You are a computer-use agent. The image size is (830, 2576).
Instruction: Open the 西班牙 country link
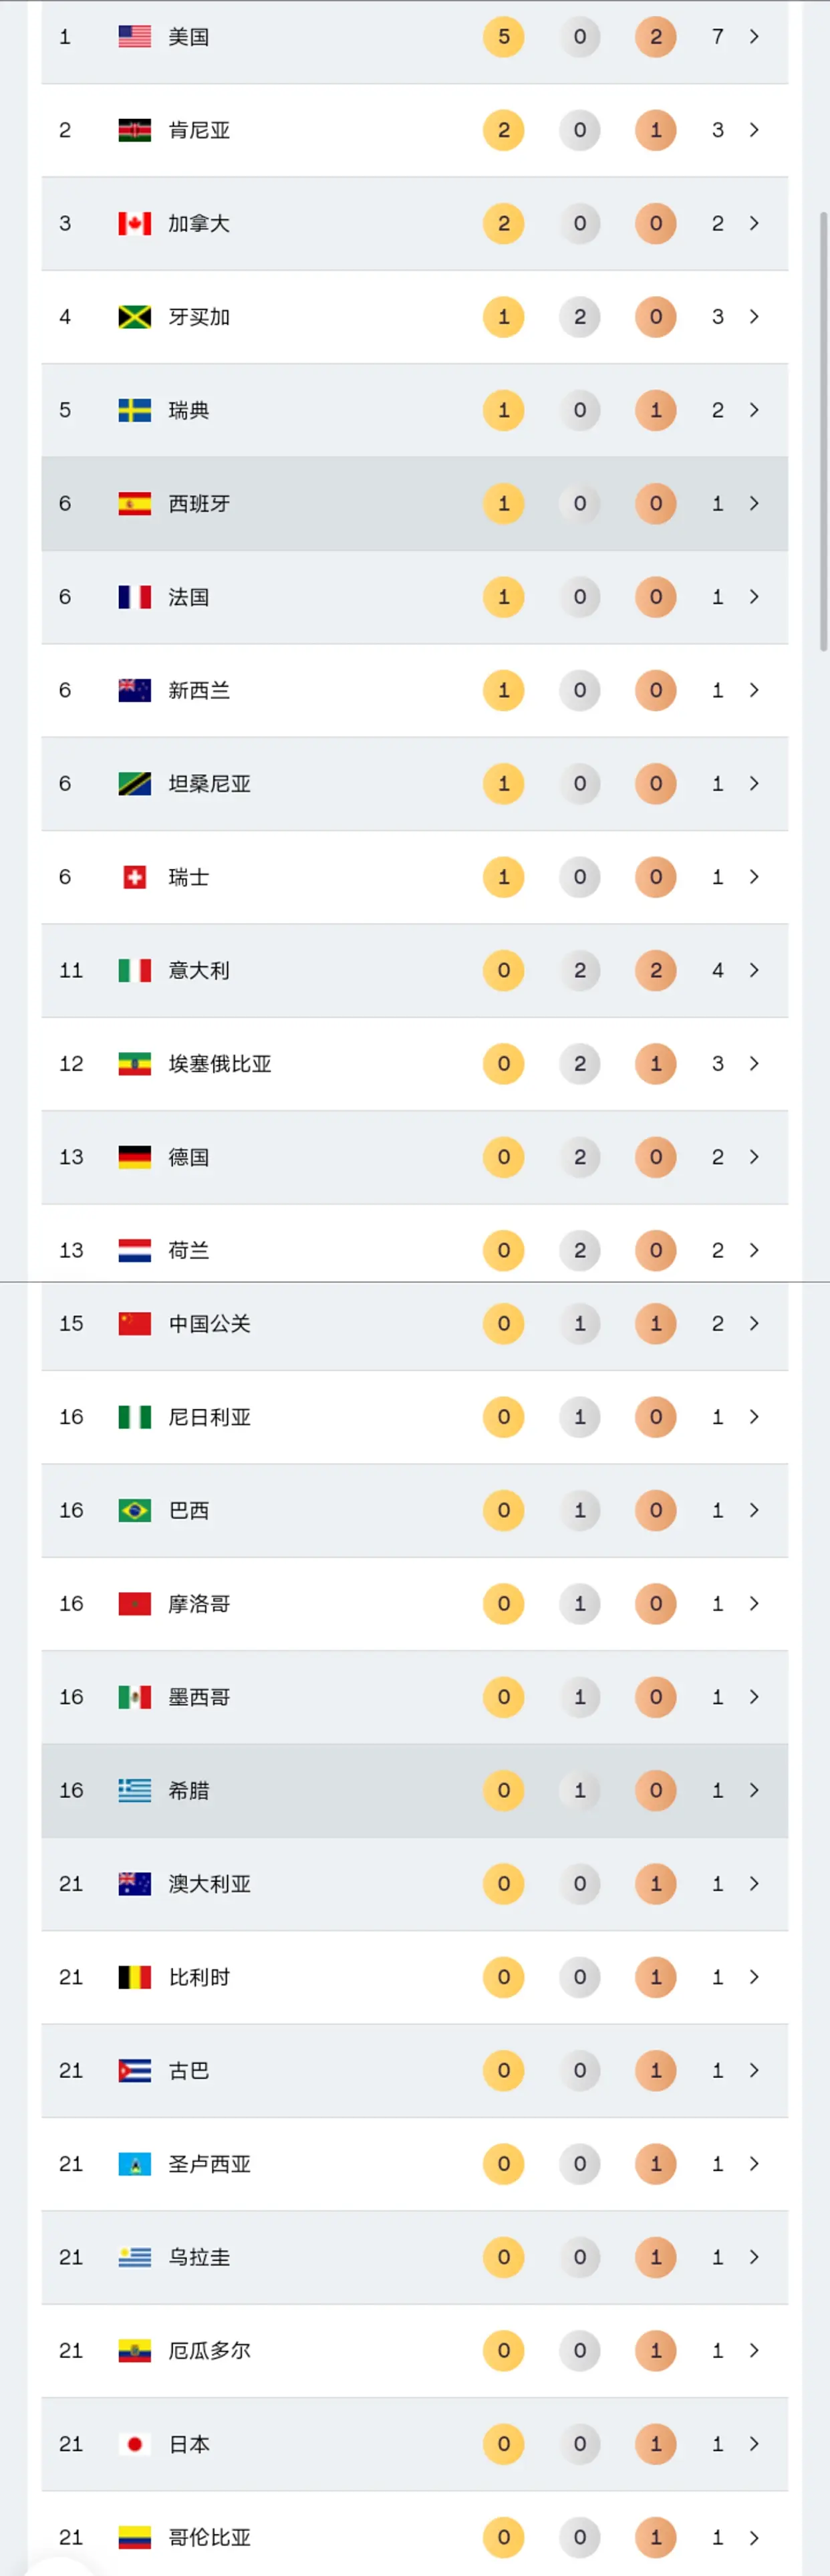click(199, 503)
